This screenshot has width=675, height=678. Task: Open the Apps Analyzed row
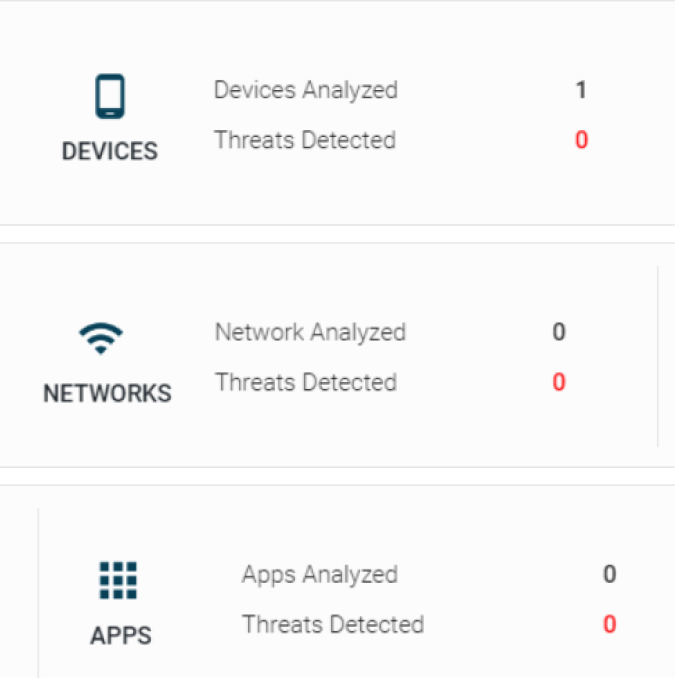pyautogui.click(x=320, y=574)
